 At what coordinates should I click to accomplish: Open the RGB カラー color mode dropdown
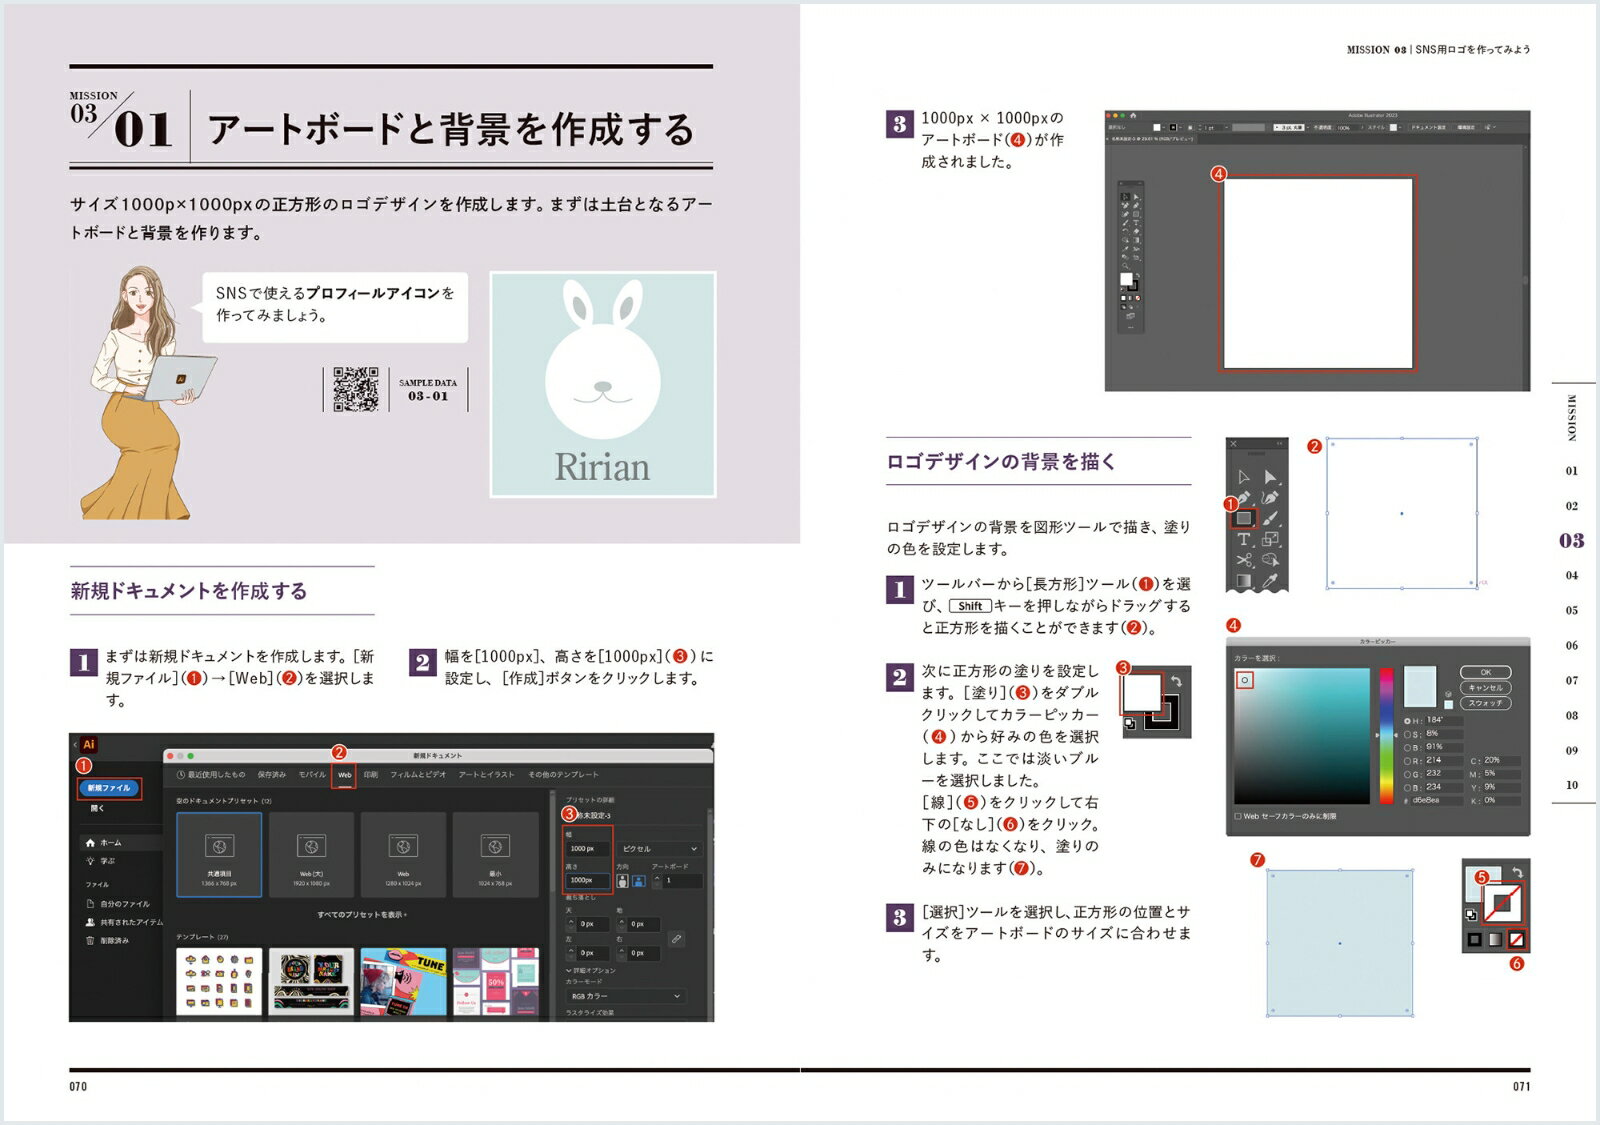tap(625, 996)
